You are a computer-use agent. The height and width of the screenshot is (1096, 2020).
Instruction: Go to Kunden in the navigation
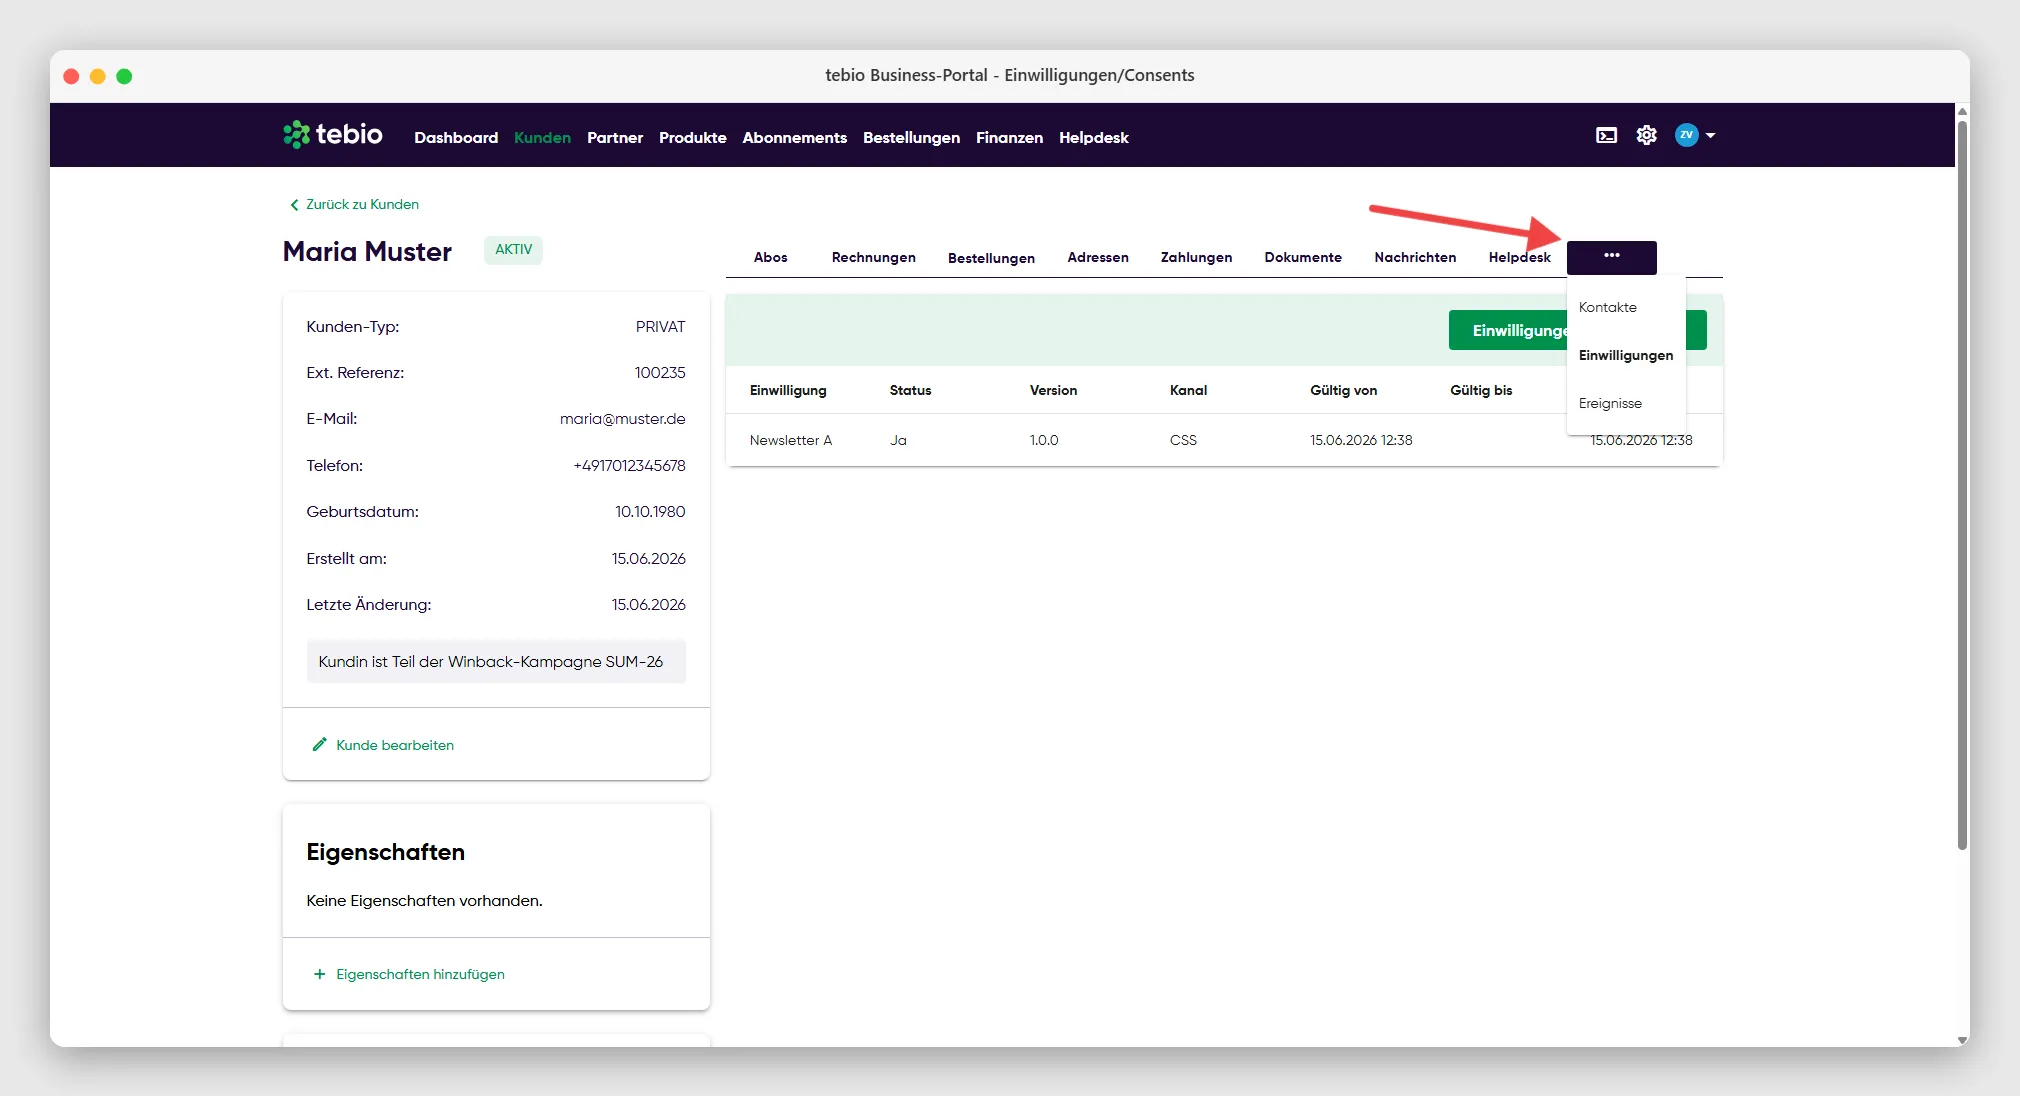tap(542, 138)
